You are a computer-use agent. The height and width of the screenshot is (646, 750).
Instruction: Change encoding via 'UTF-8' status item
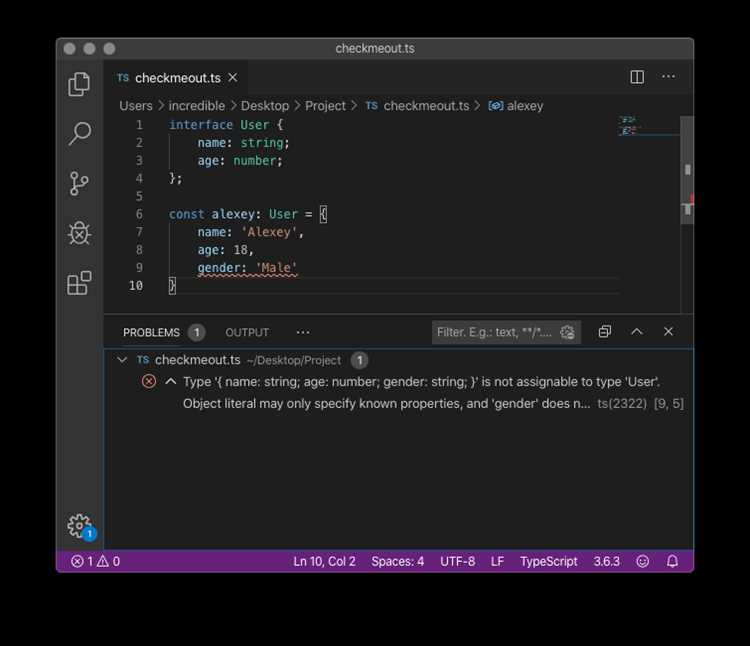(457, 561)
